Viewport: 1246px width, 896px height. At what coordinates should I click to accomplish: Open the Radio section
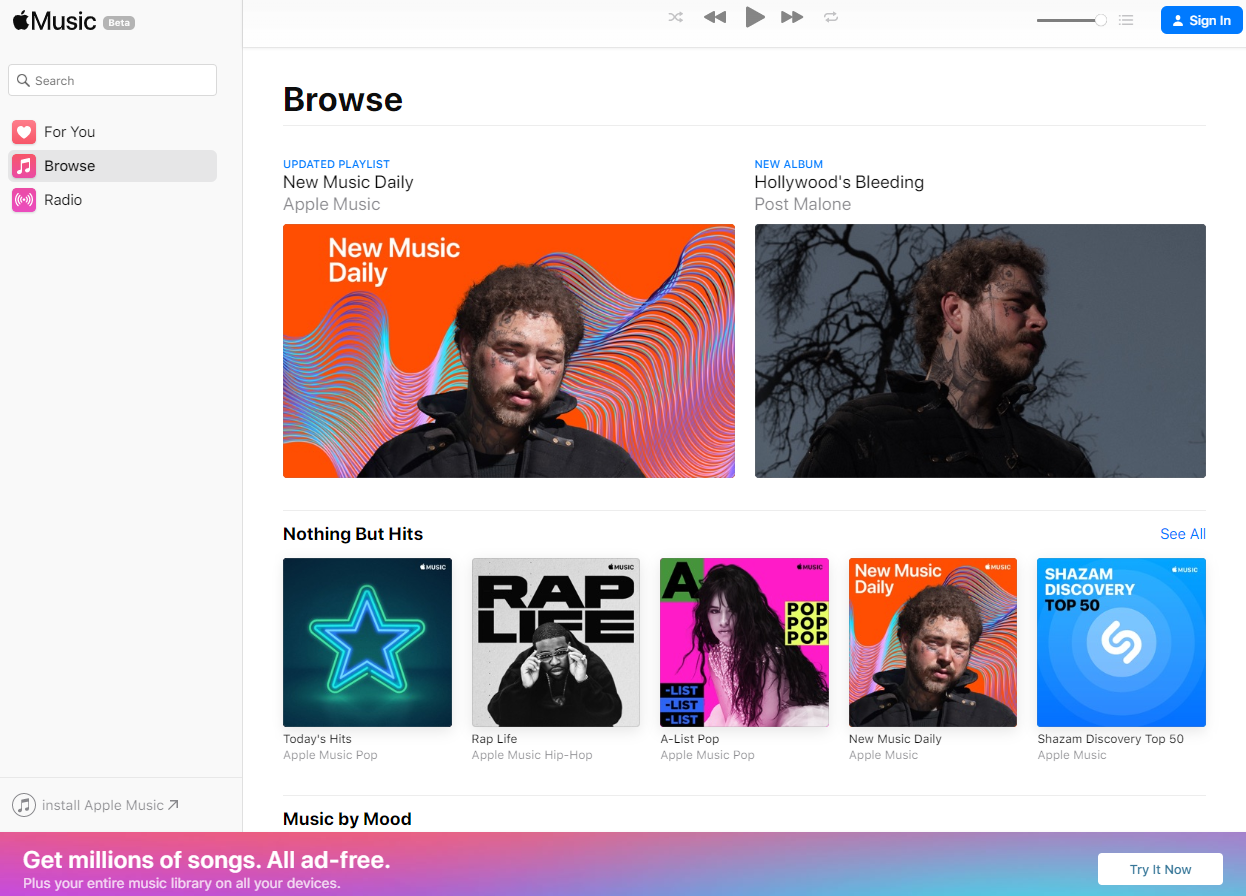click(112, 200)
